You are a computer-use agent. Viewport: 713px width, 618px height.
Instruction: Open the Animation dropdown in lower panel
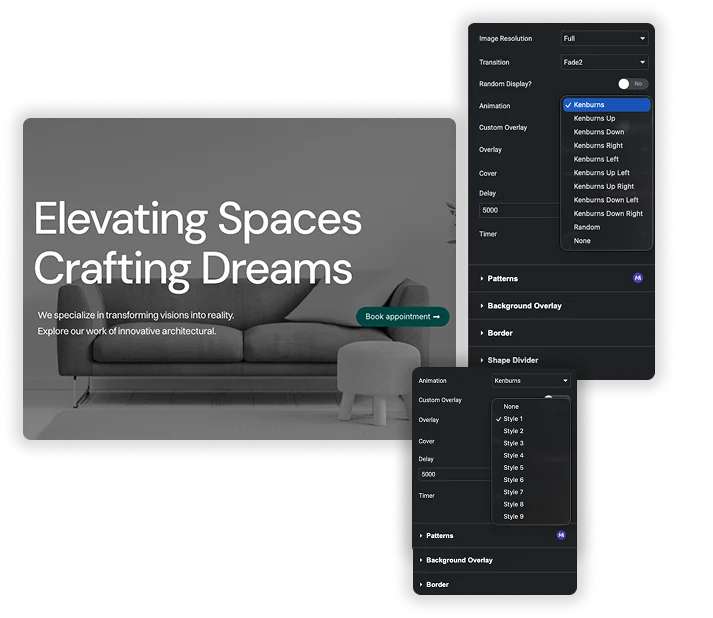click(531, 381)
